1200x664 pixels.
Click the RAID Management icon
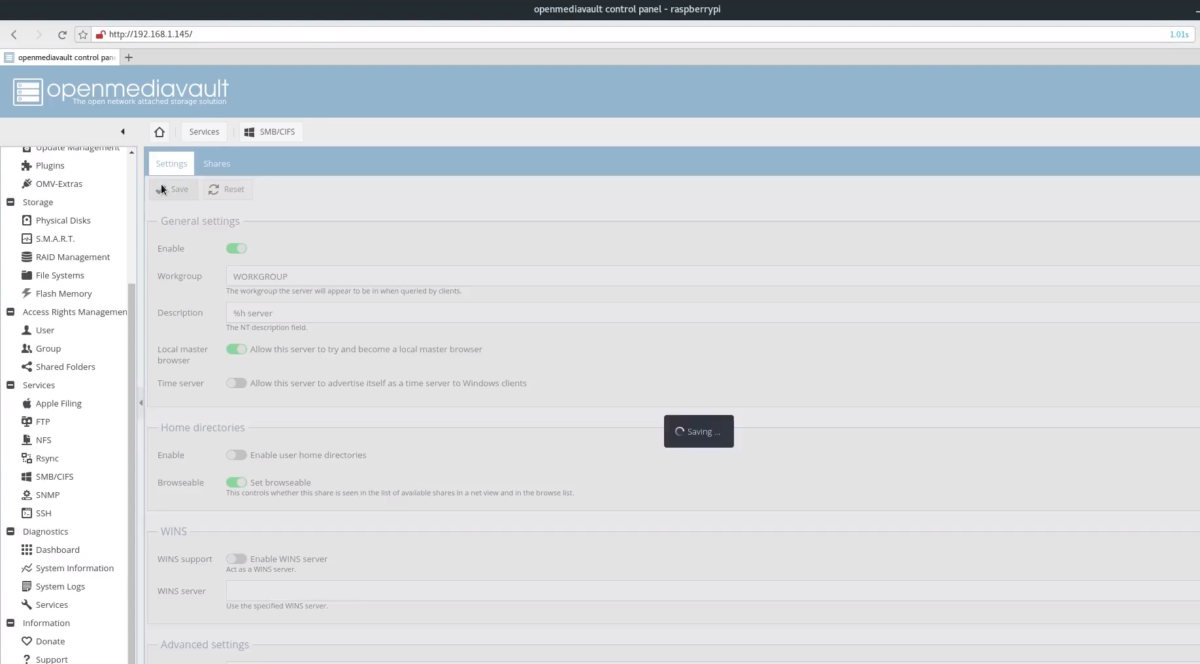coord(27,257)
